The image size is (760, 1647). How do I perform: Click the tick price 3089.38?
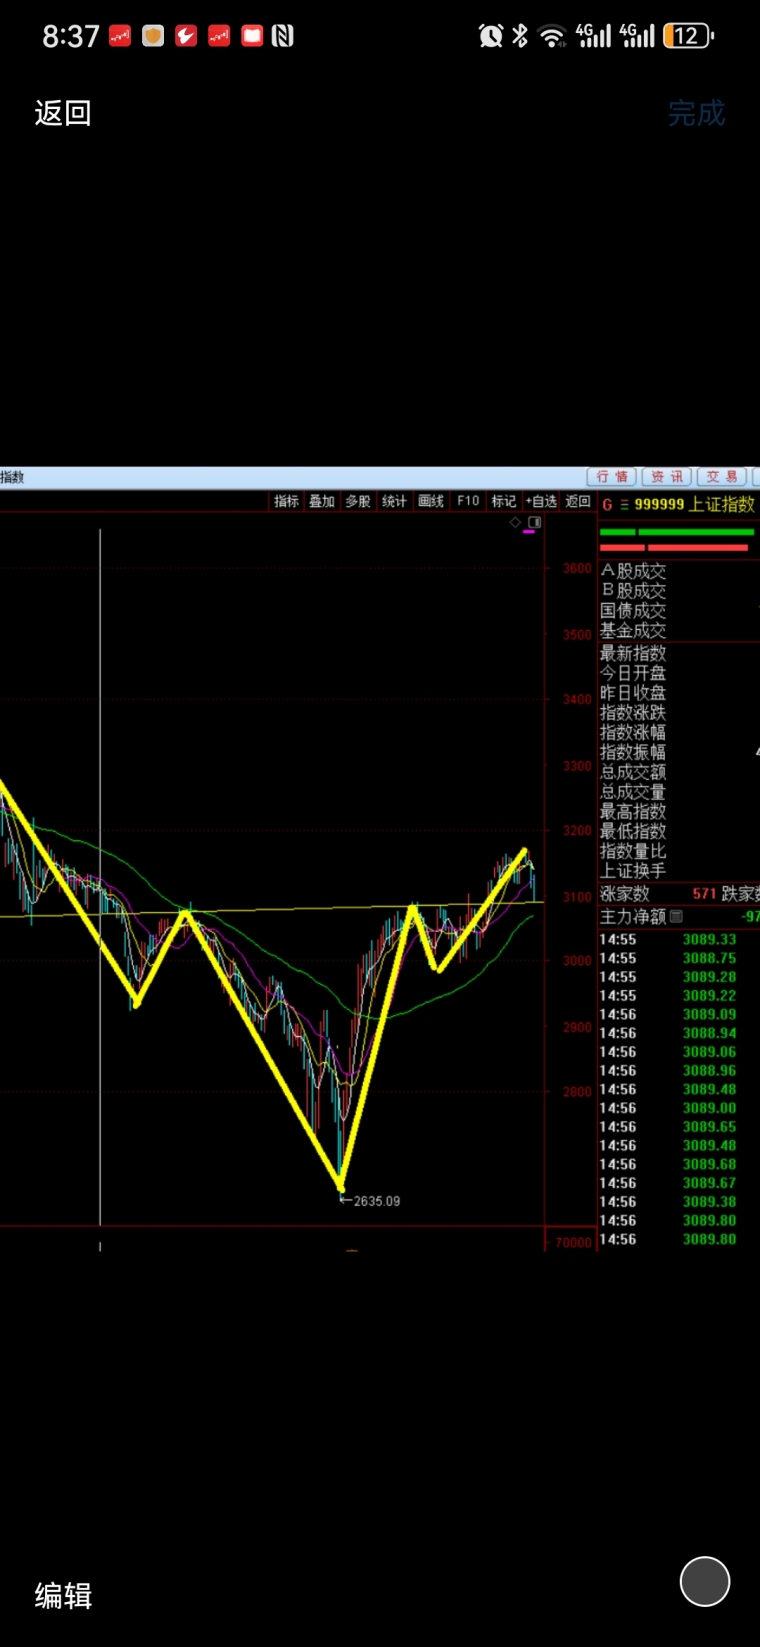(709, 1202)
